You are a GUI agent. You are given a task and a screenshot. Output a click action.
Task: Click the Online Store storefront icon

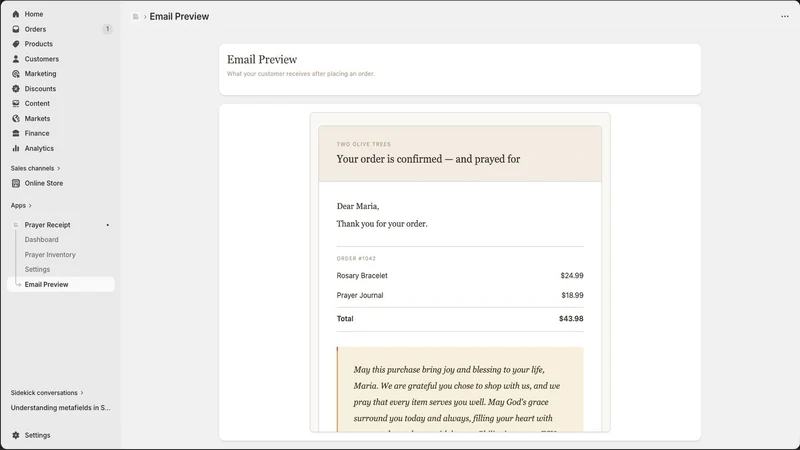16,183
